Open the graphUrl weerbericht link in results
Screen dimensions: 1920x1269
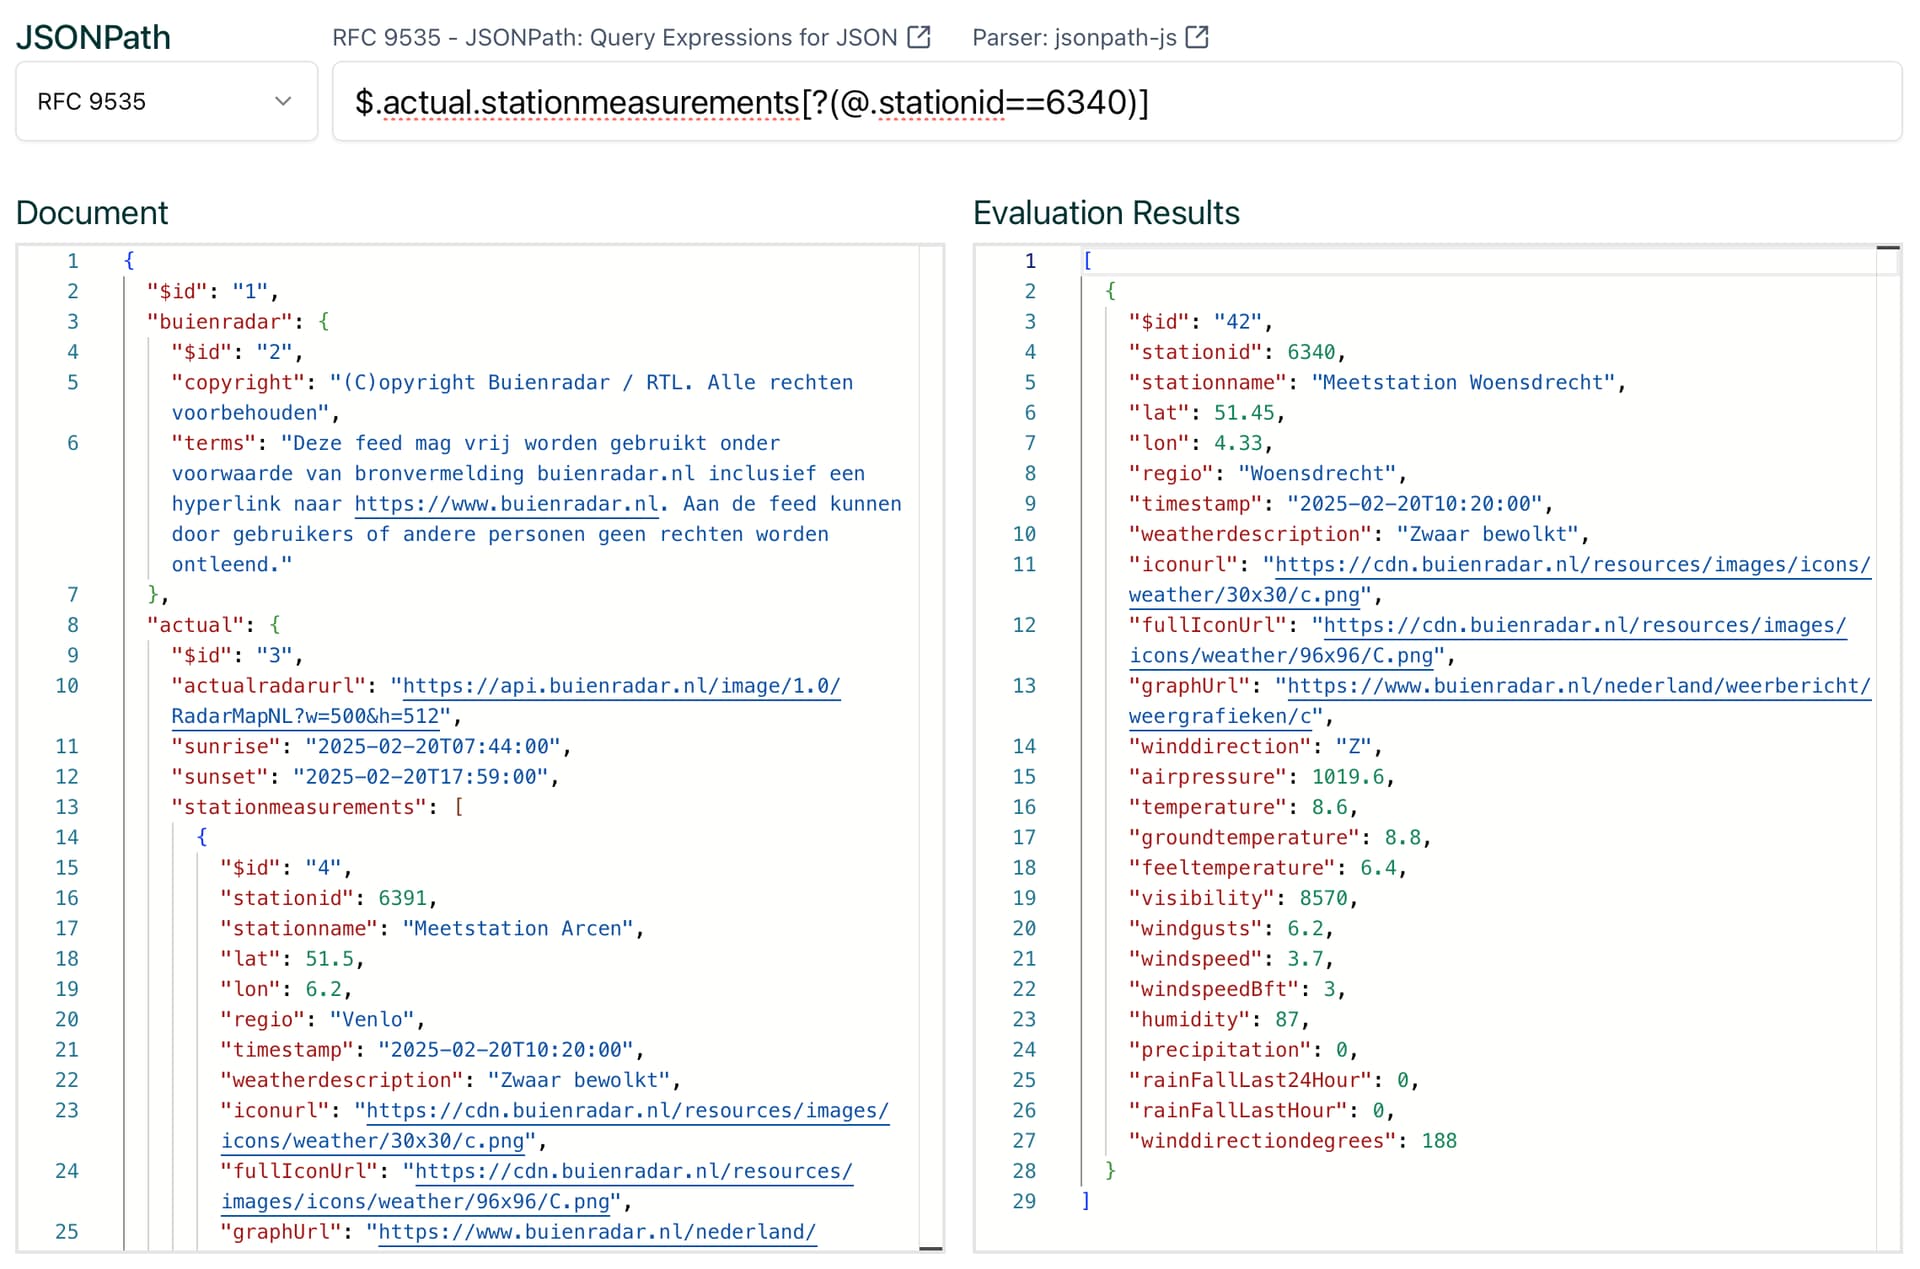click(1578, 686)
